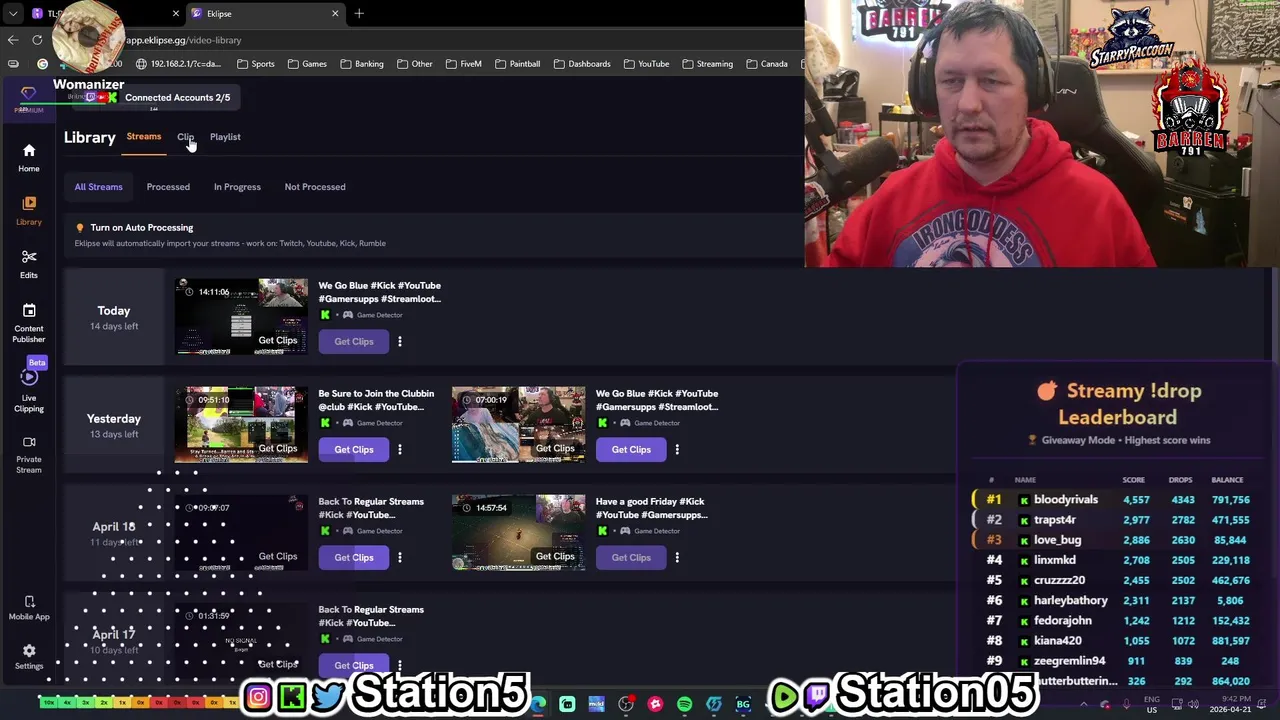Click the Premium diamond icon
This screenshot has width=1280, height=720.
tap(28, 94)
